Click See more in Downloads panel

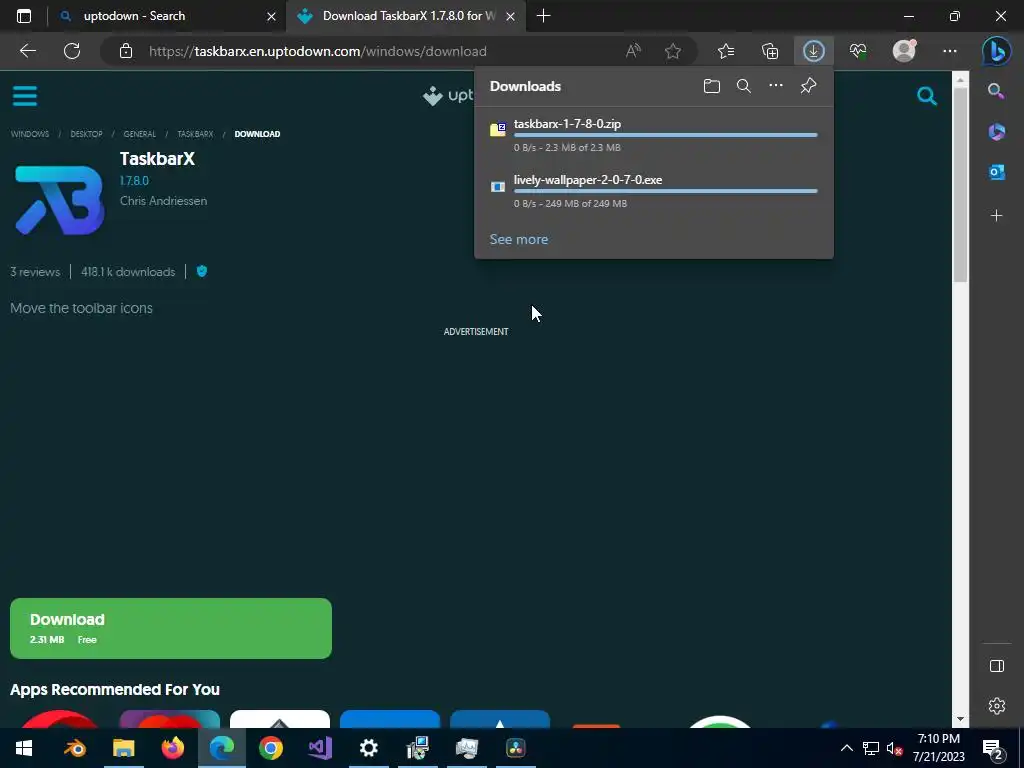coord(519,239)
